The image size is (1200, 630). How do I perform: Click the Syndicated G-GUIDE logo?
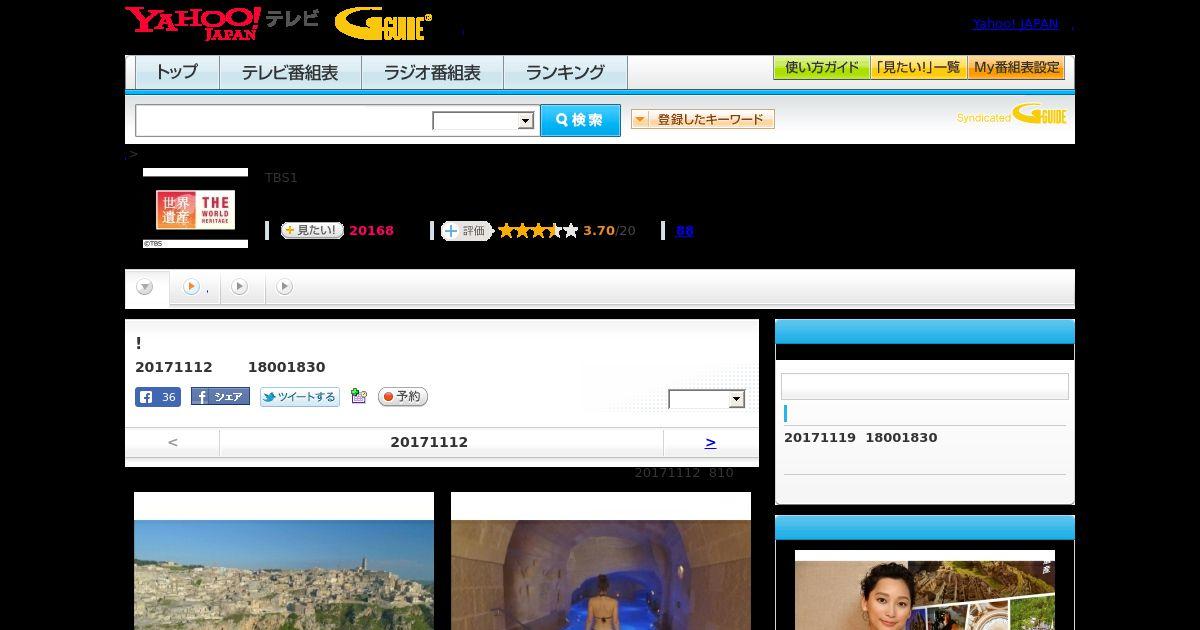1011,115
